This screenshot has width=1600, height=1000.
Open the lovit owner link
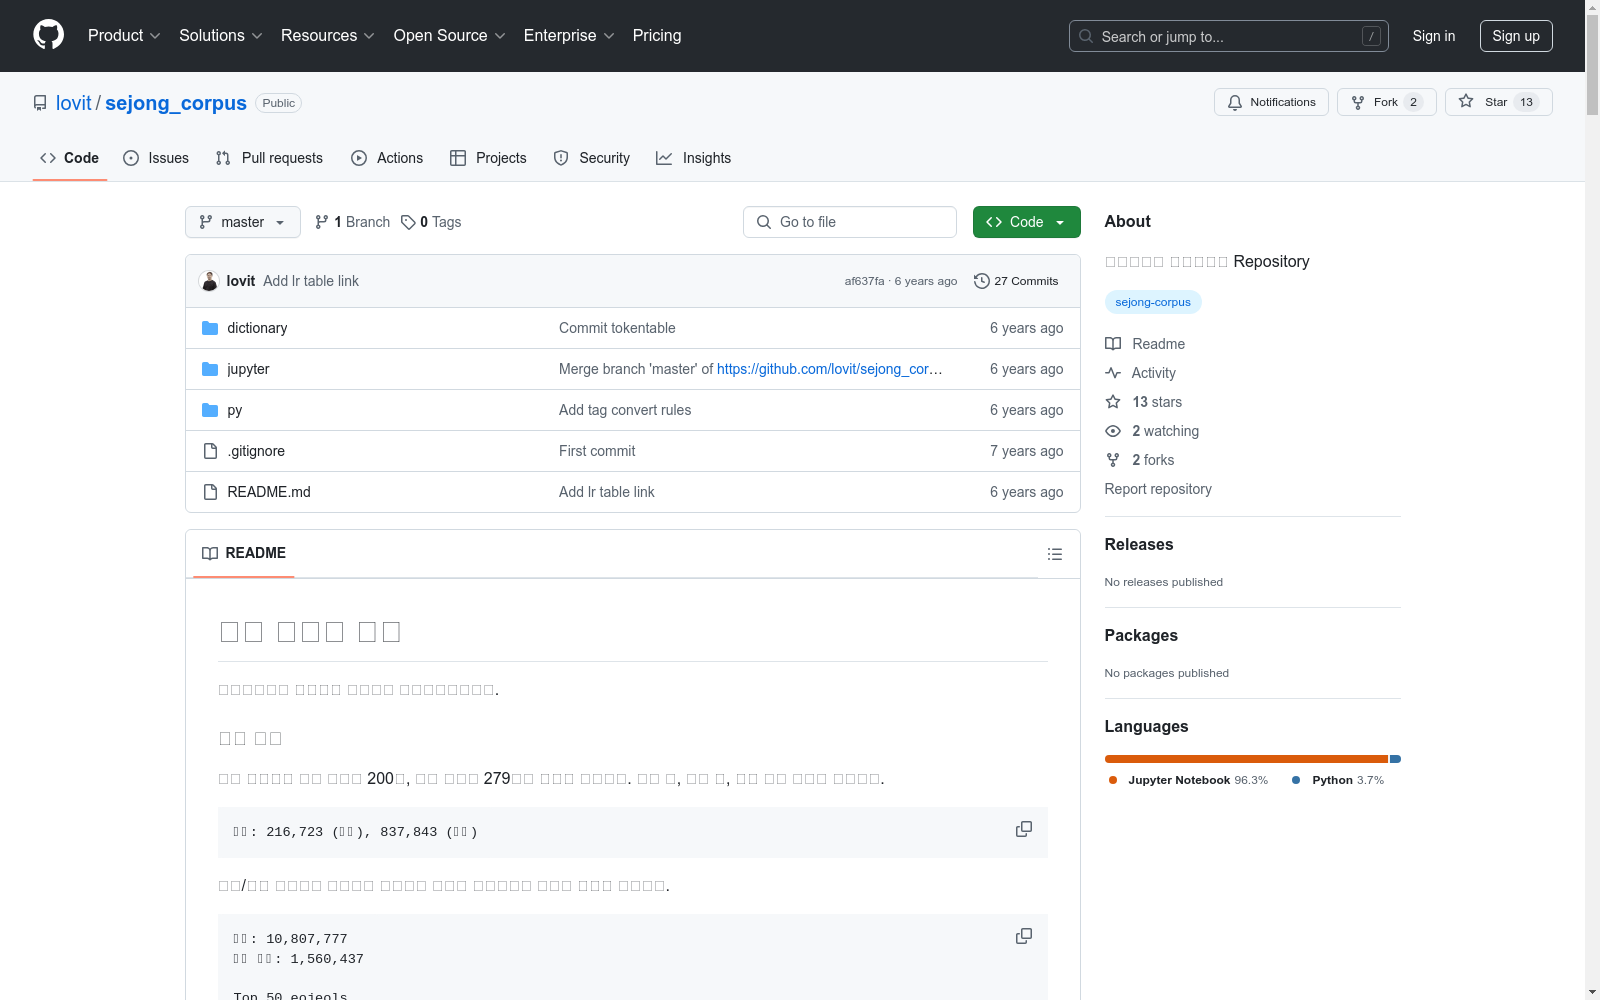click(74, 103)
